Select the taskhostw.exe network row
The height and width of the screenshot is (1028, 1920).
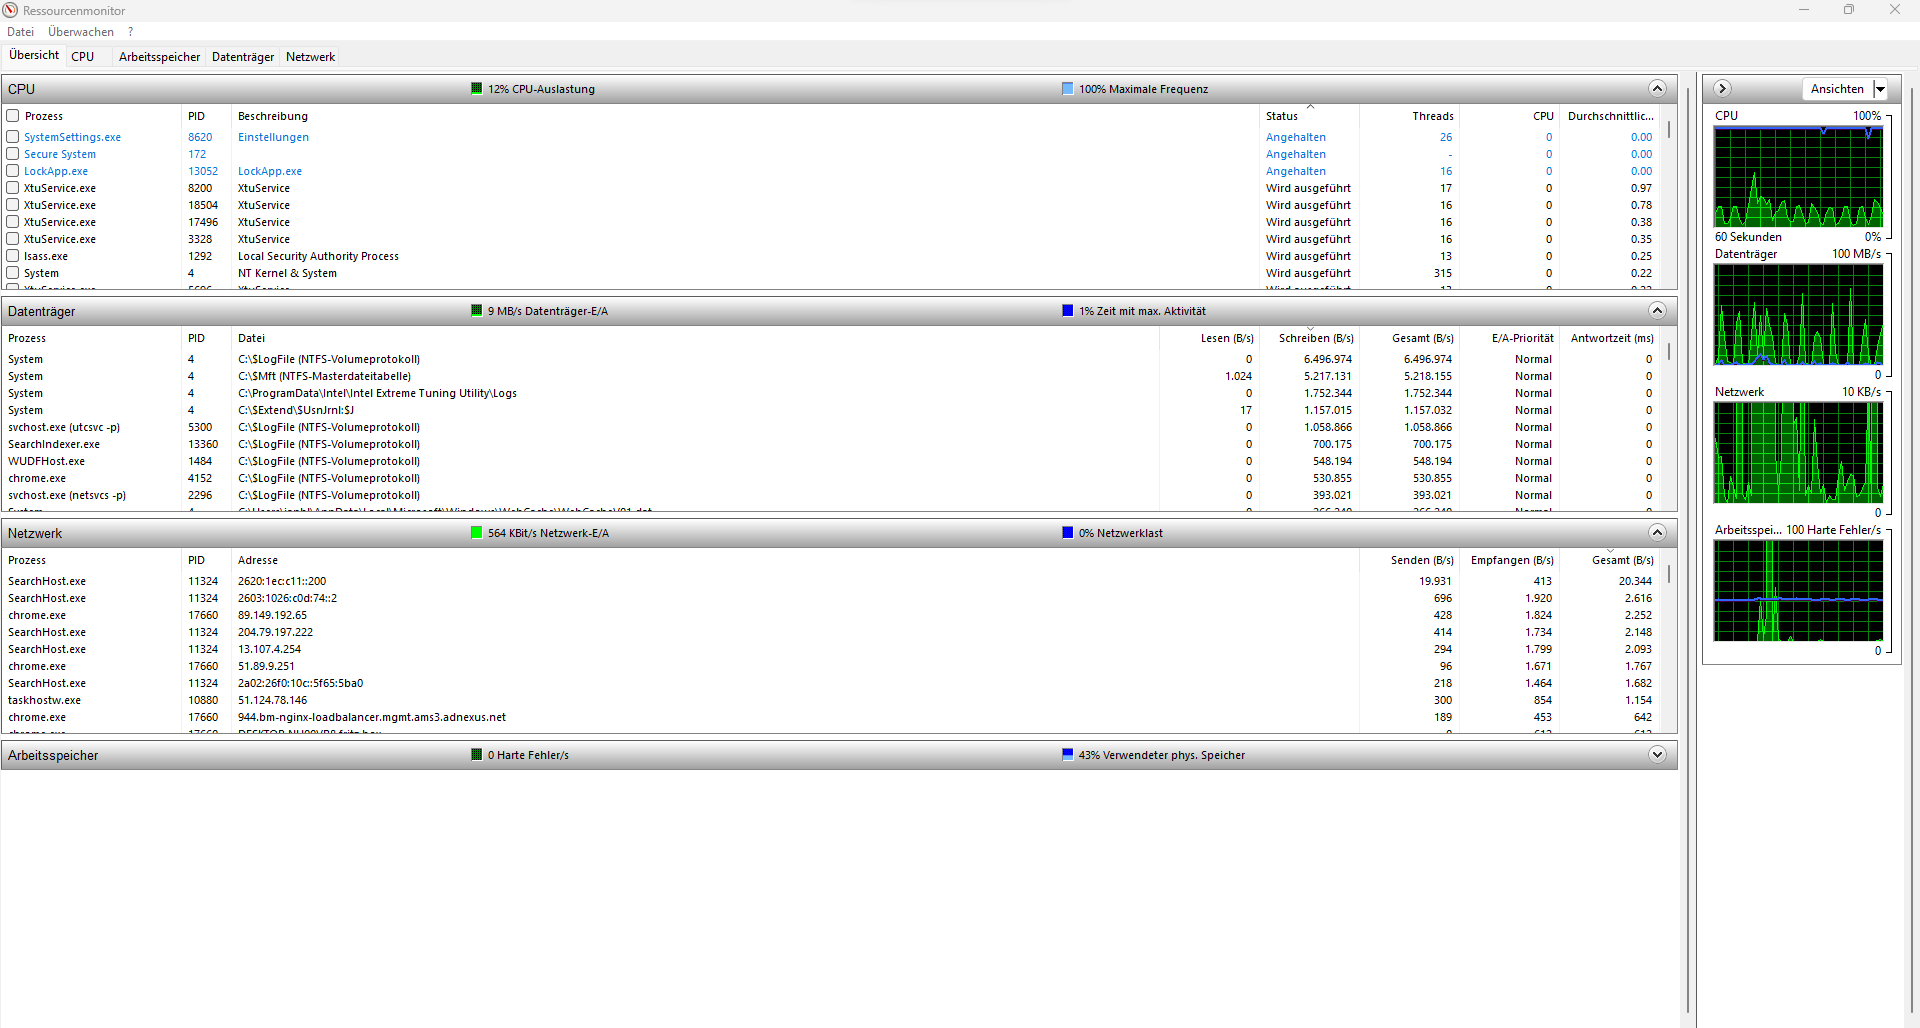point(830,700)
